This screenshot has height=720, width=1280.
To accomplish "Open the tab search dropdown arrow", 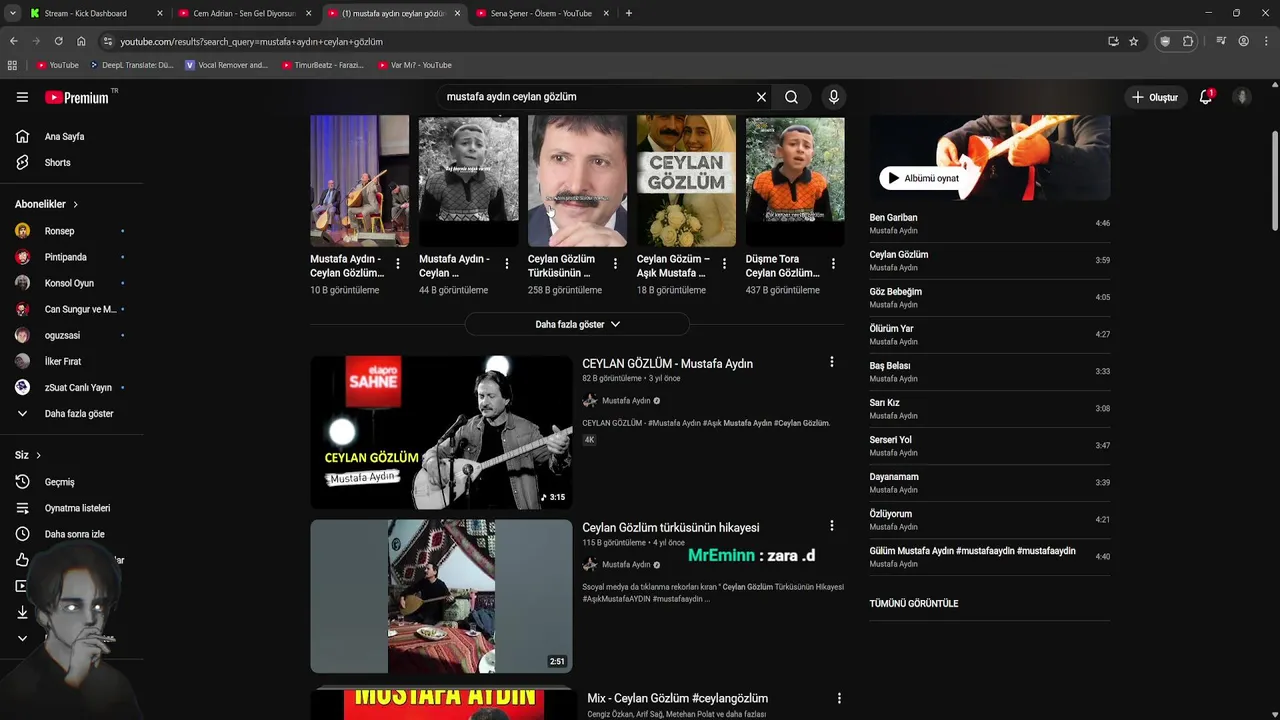I will (12, 13).
